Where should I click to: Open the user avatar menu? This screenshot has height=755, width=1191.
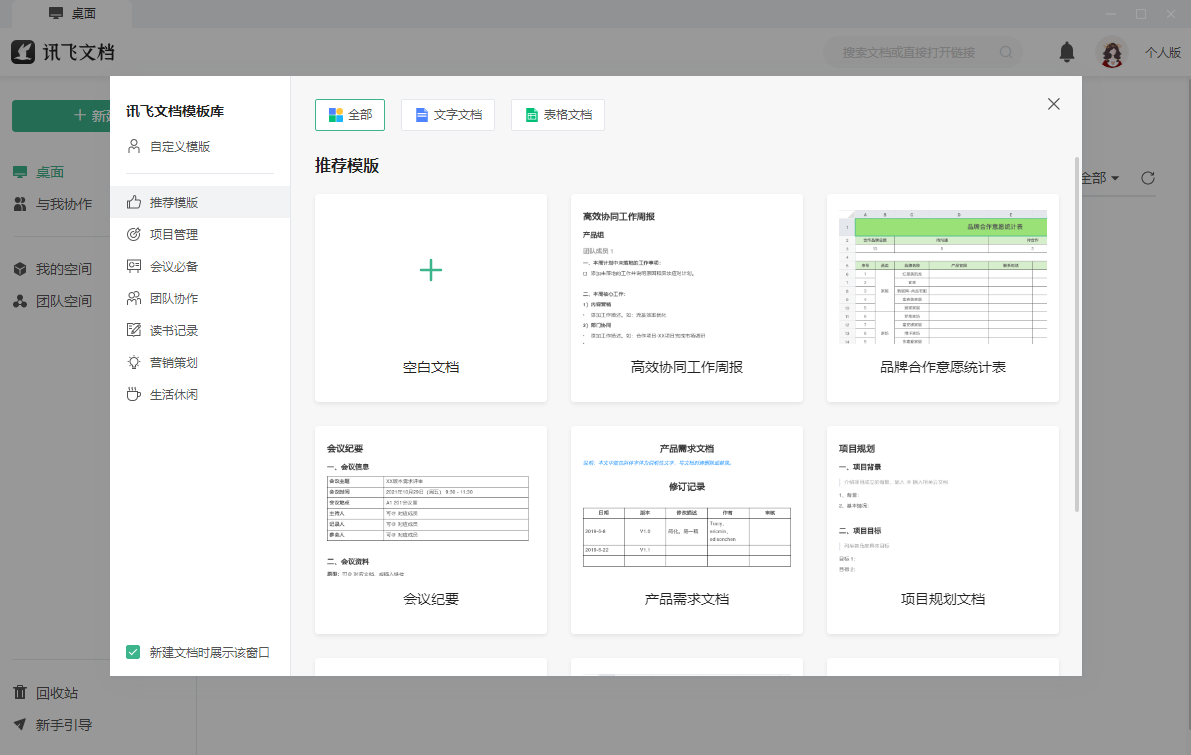pyautogui.click(x=1112, y=52)
